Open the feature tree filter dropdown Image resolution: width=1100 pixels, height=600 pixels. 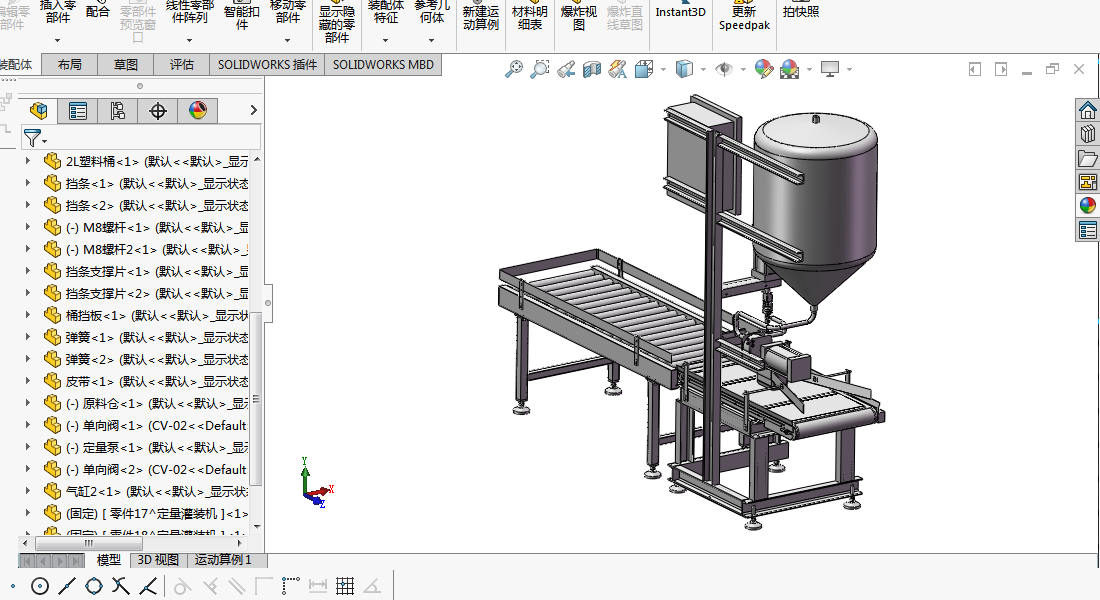point(36,138)
